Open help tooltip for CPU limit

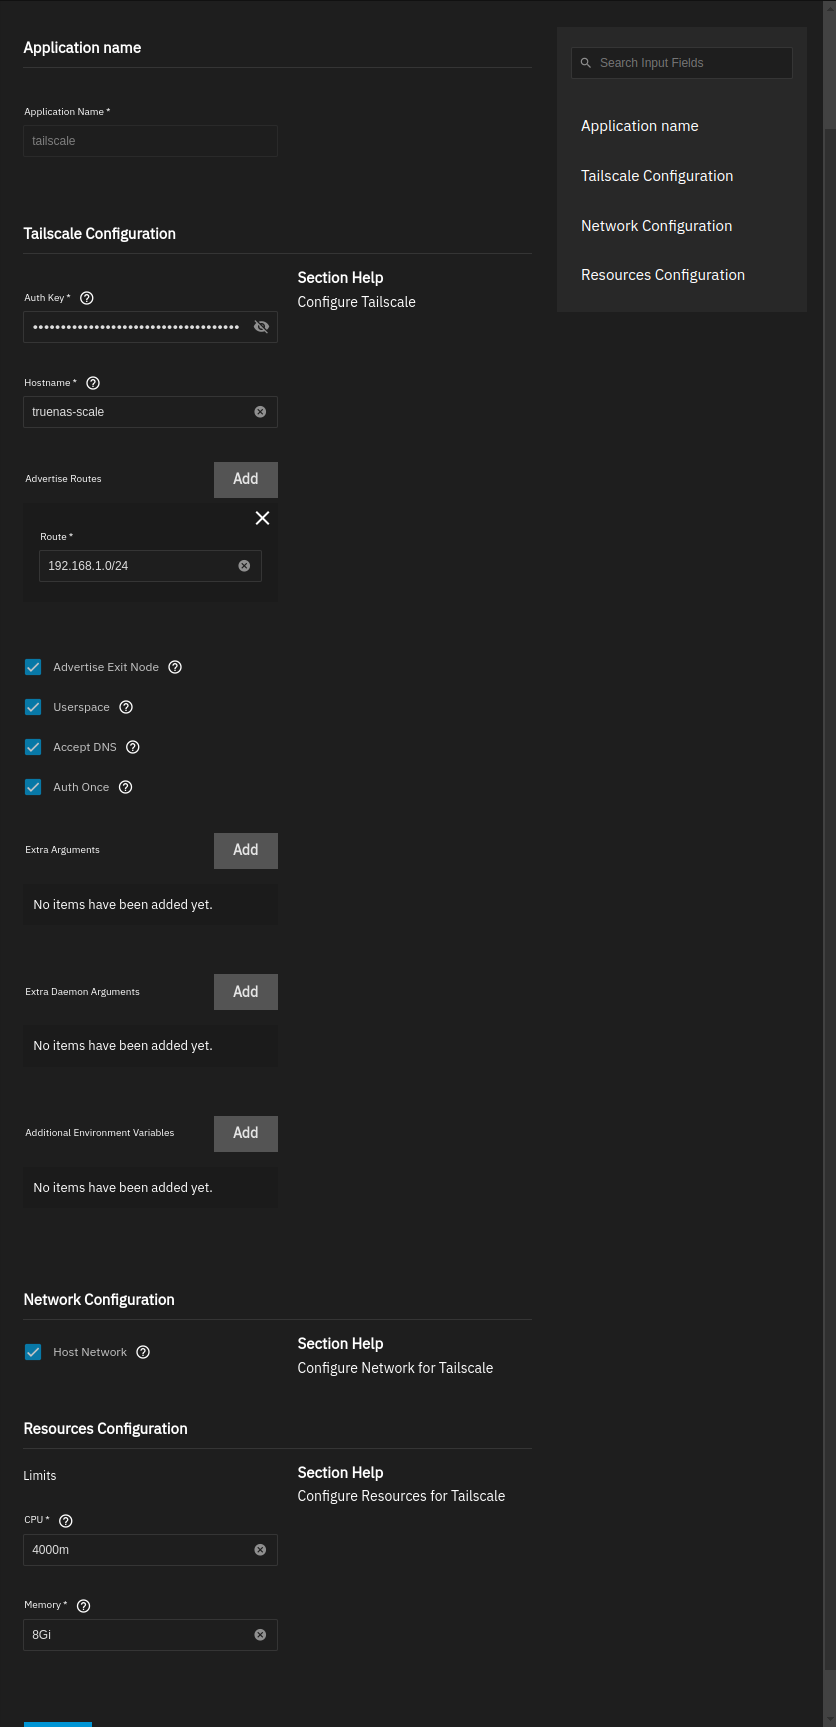[x=66, y=1521]
